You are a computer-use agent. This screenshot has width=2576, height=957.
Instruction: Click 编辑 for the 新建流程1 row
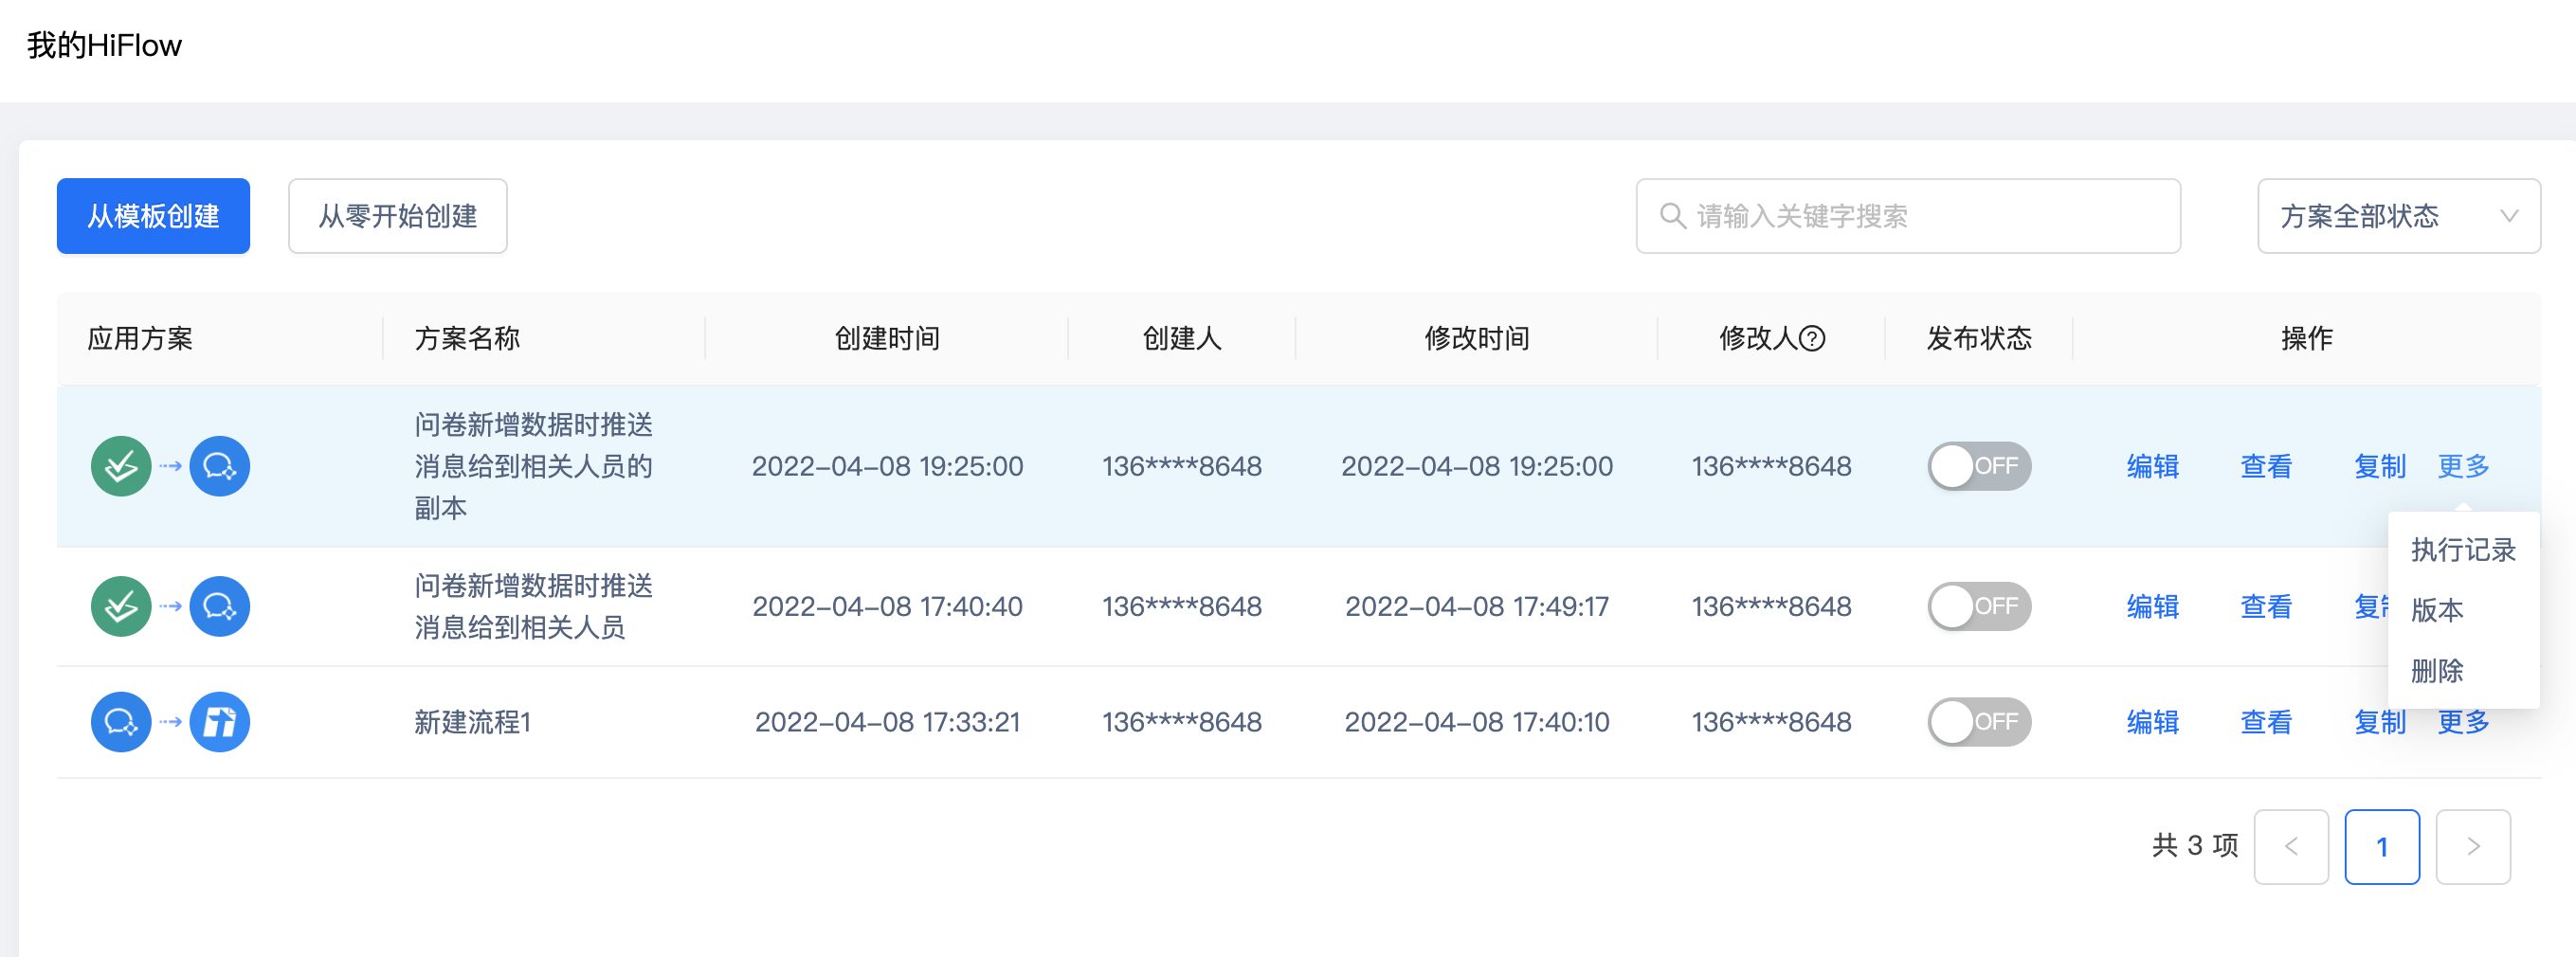tap(2153, 722)
